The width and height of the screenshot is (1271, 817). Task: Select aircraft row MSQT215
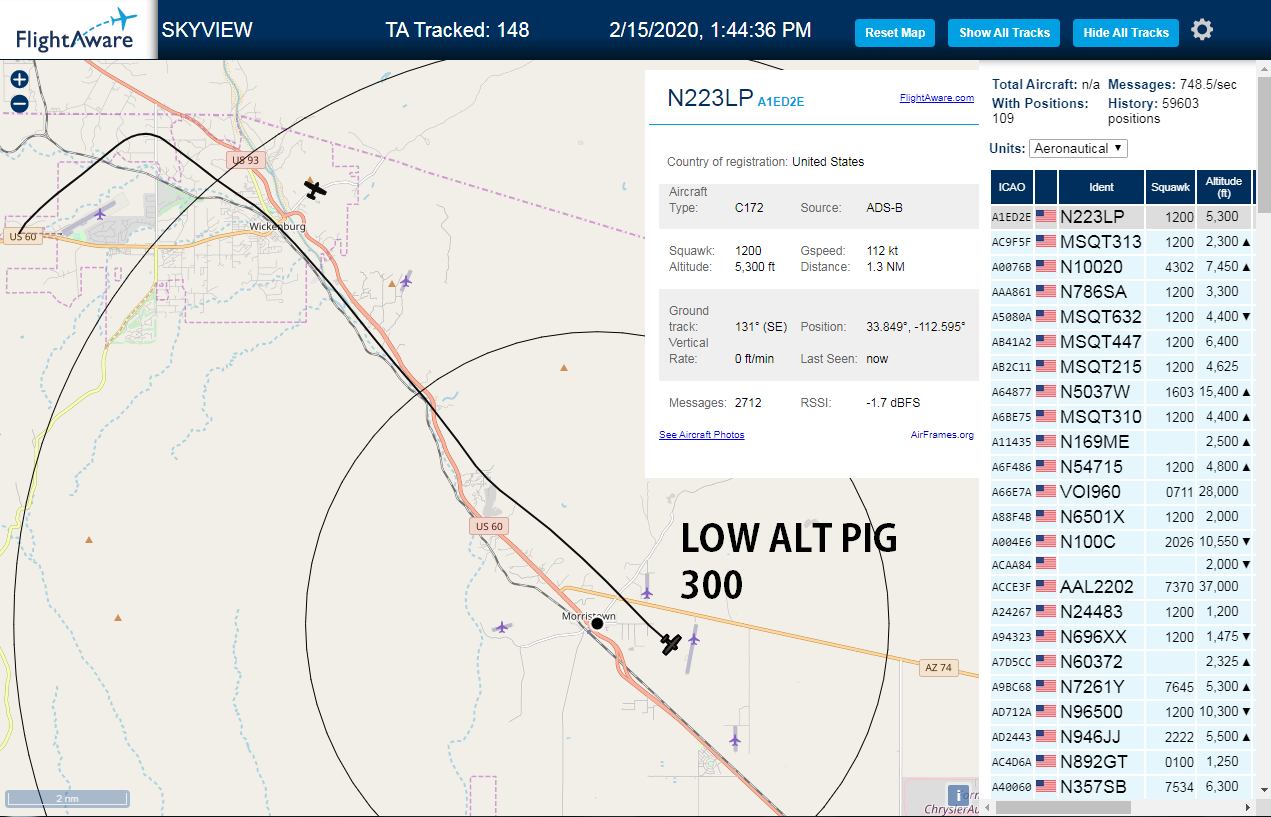[x=1121, y=366]
